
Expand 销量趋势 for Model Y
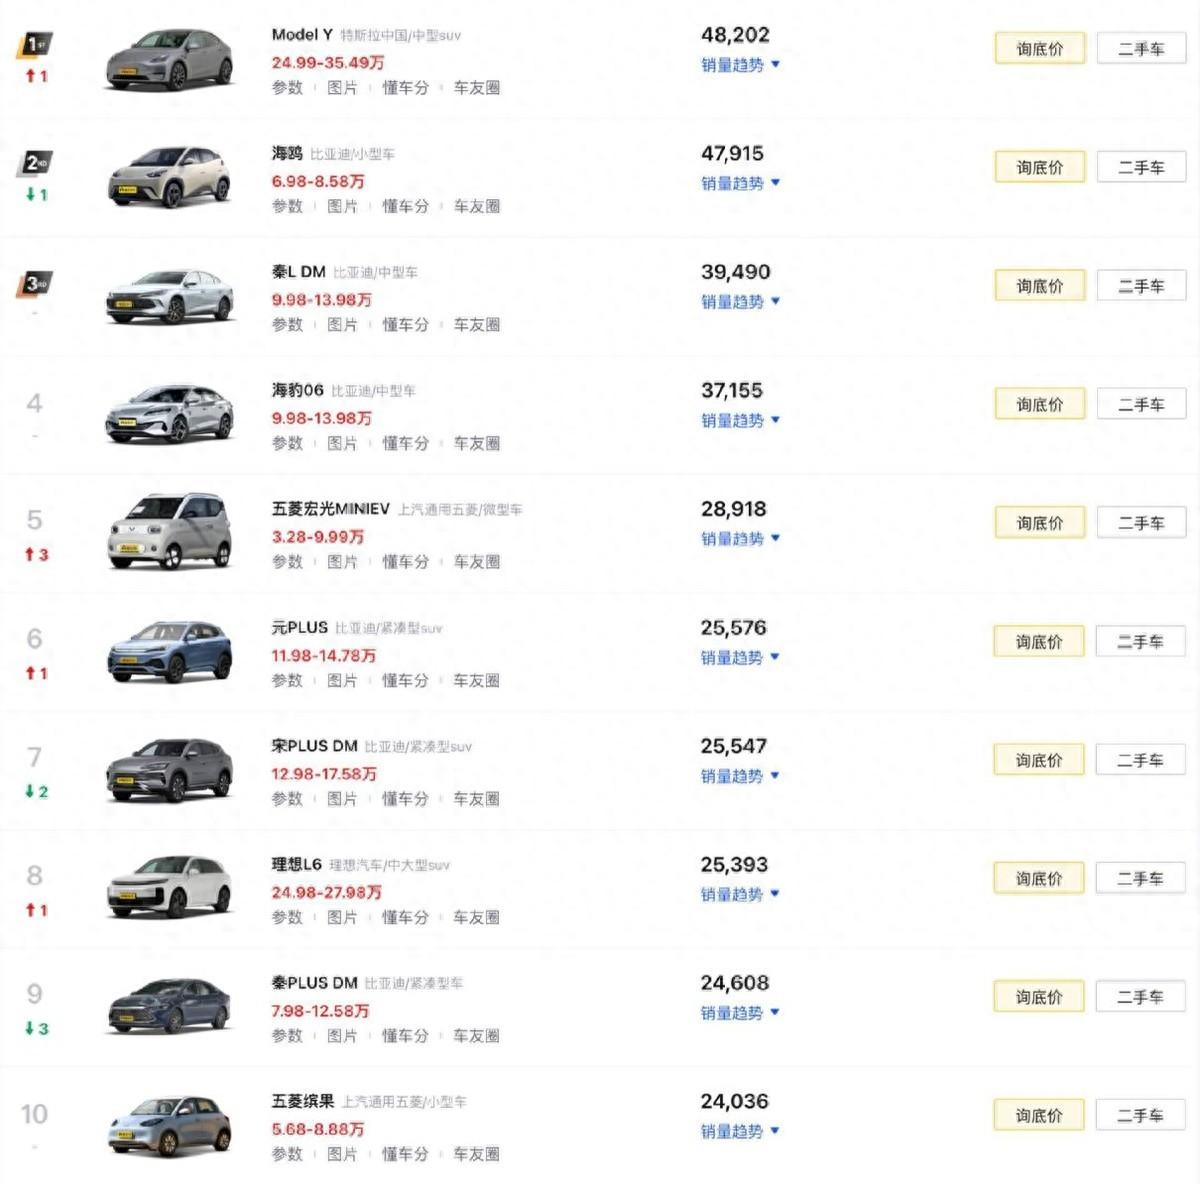[x=740, y=65]
